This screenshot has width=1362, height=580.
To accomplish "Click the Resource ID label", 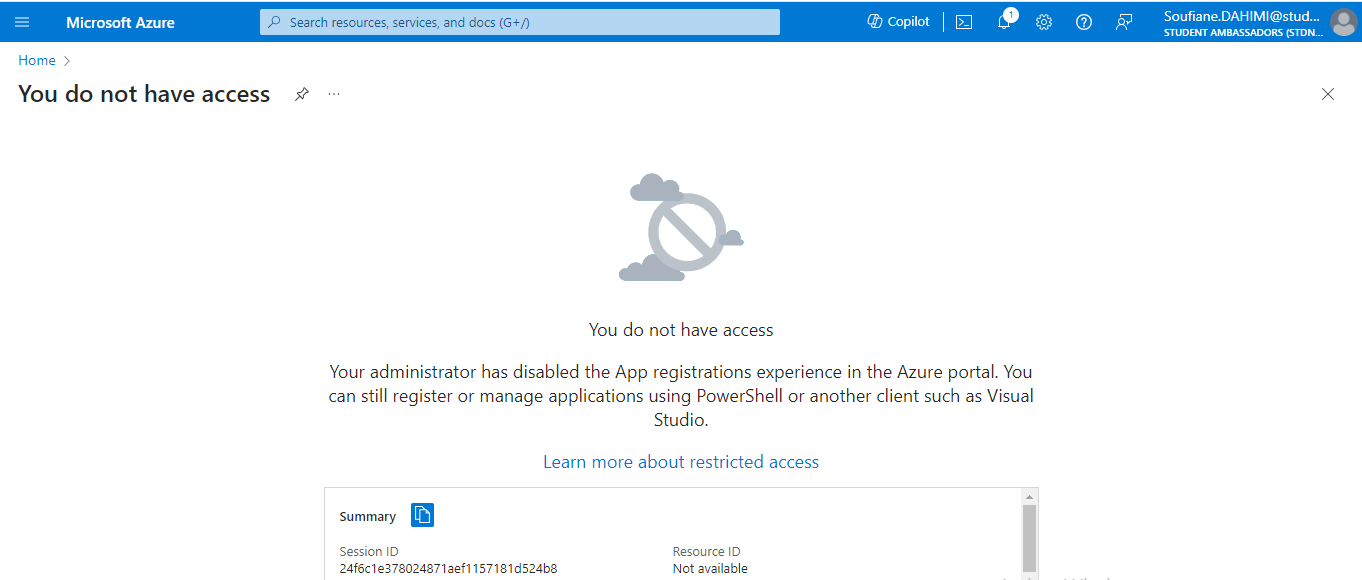I will (x=707, y=552).
